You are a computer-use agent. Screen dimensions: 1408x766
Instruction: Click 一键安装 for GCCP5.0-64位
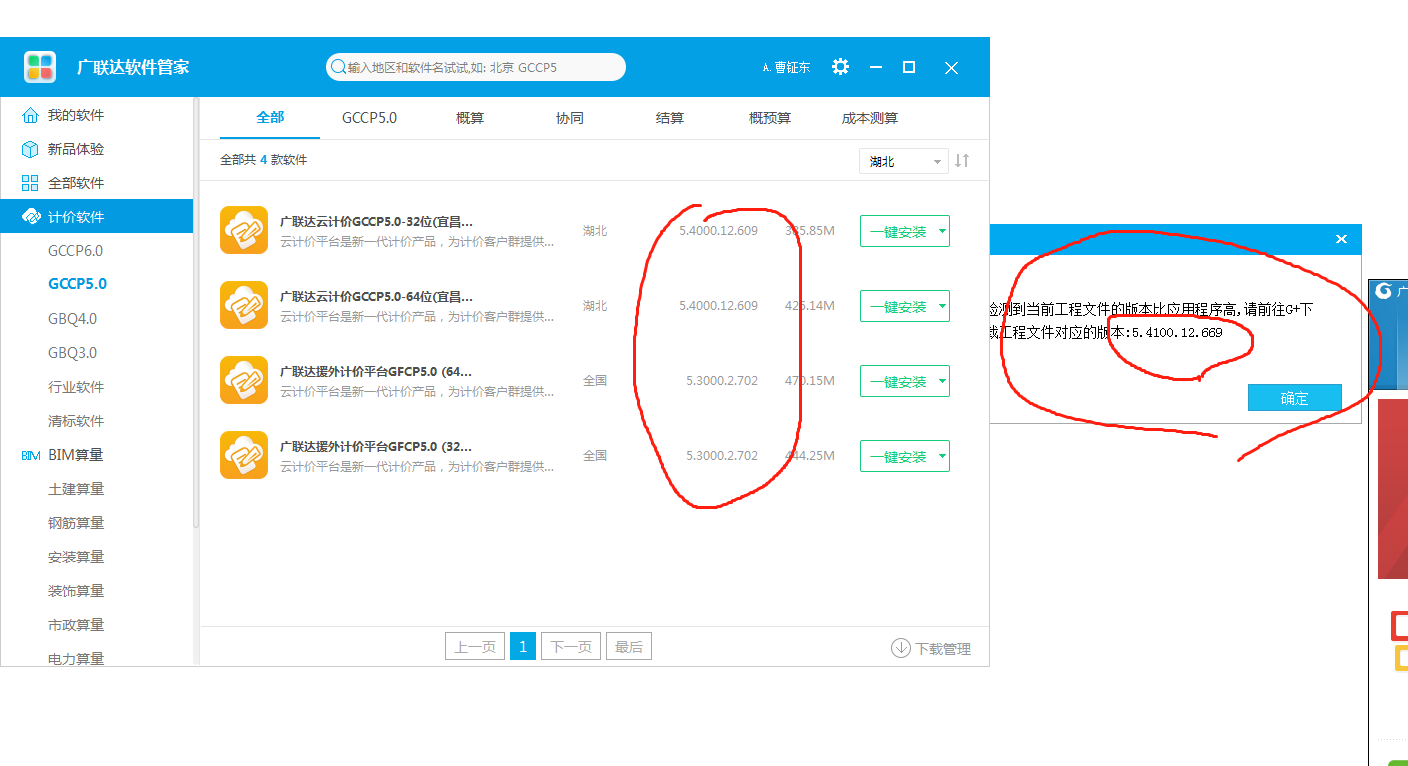(897, 307)
